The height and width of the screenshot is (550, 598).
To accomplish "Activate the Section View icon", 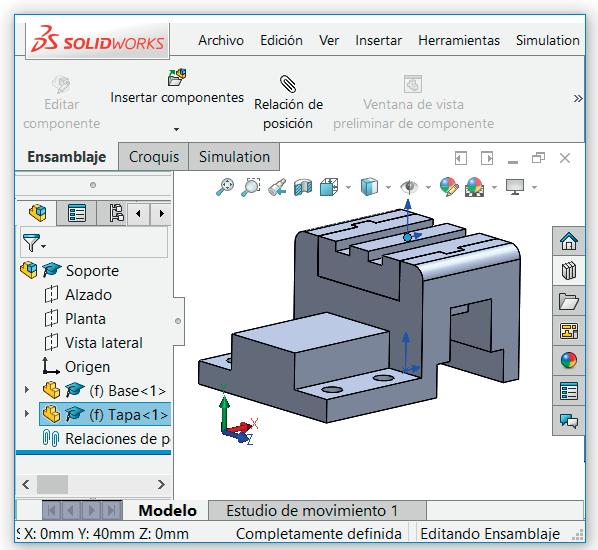I will tap(303, 187).
